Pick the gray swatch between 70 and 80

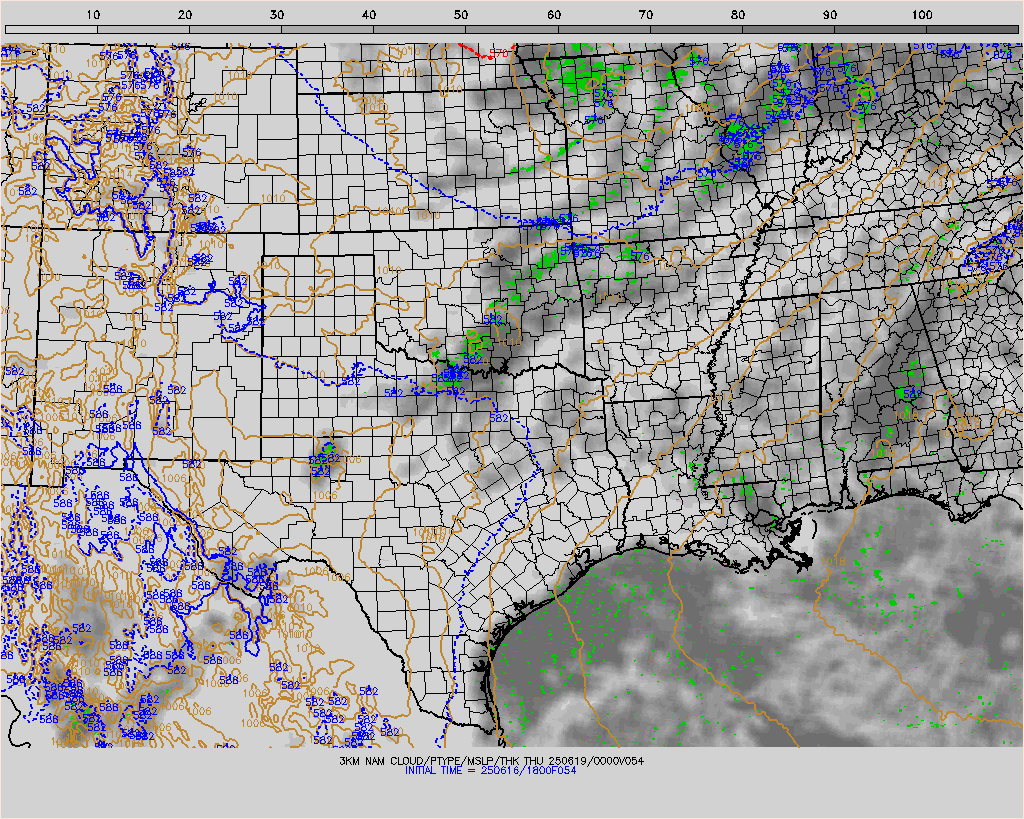(x=696, y=29)
